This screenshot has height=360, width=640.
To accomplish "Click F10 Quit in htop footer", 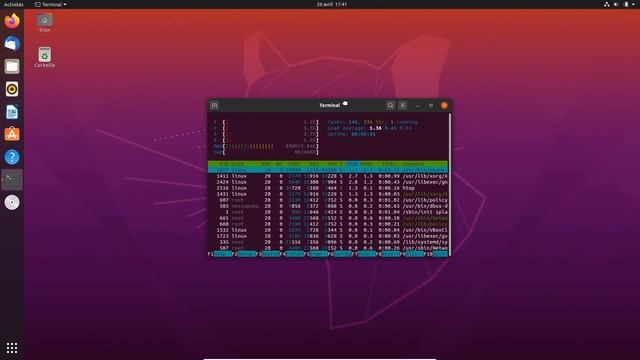I will (436, 254).
